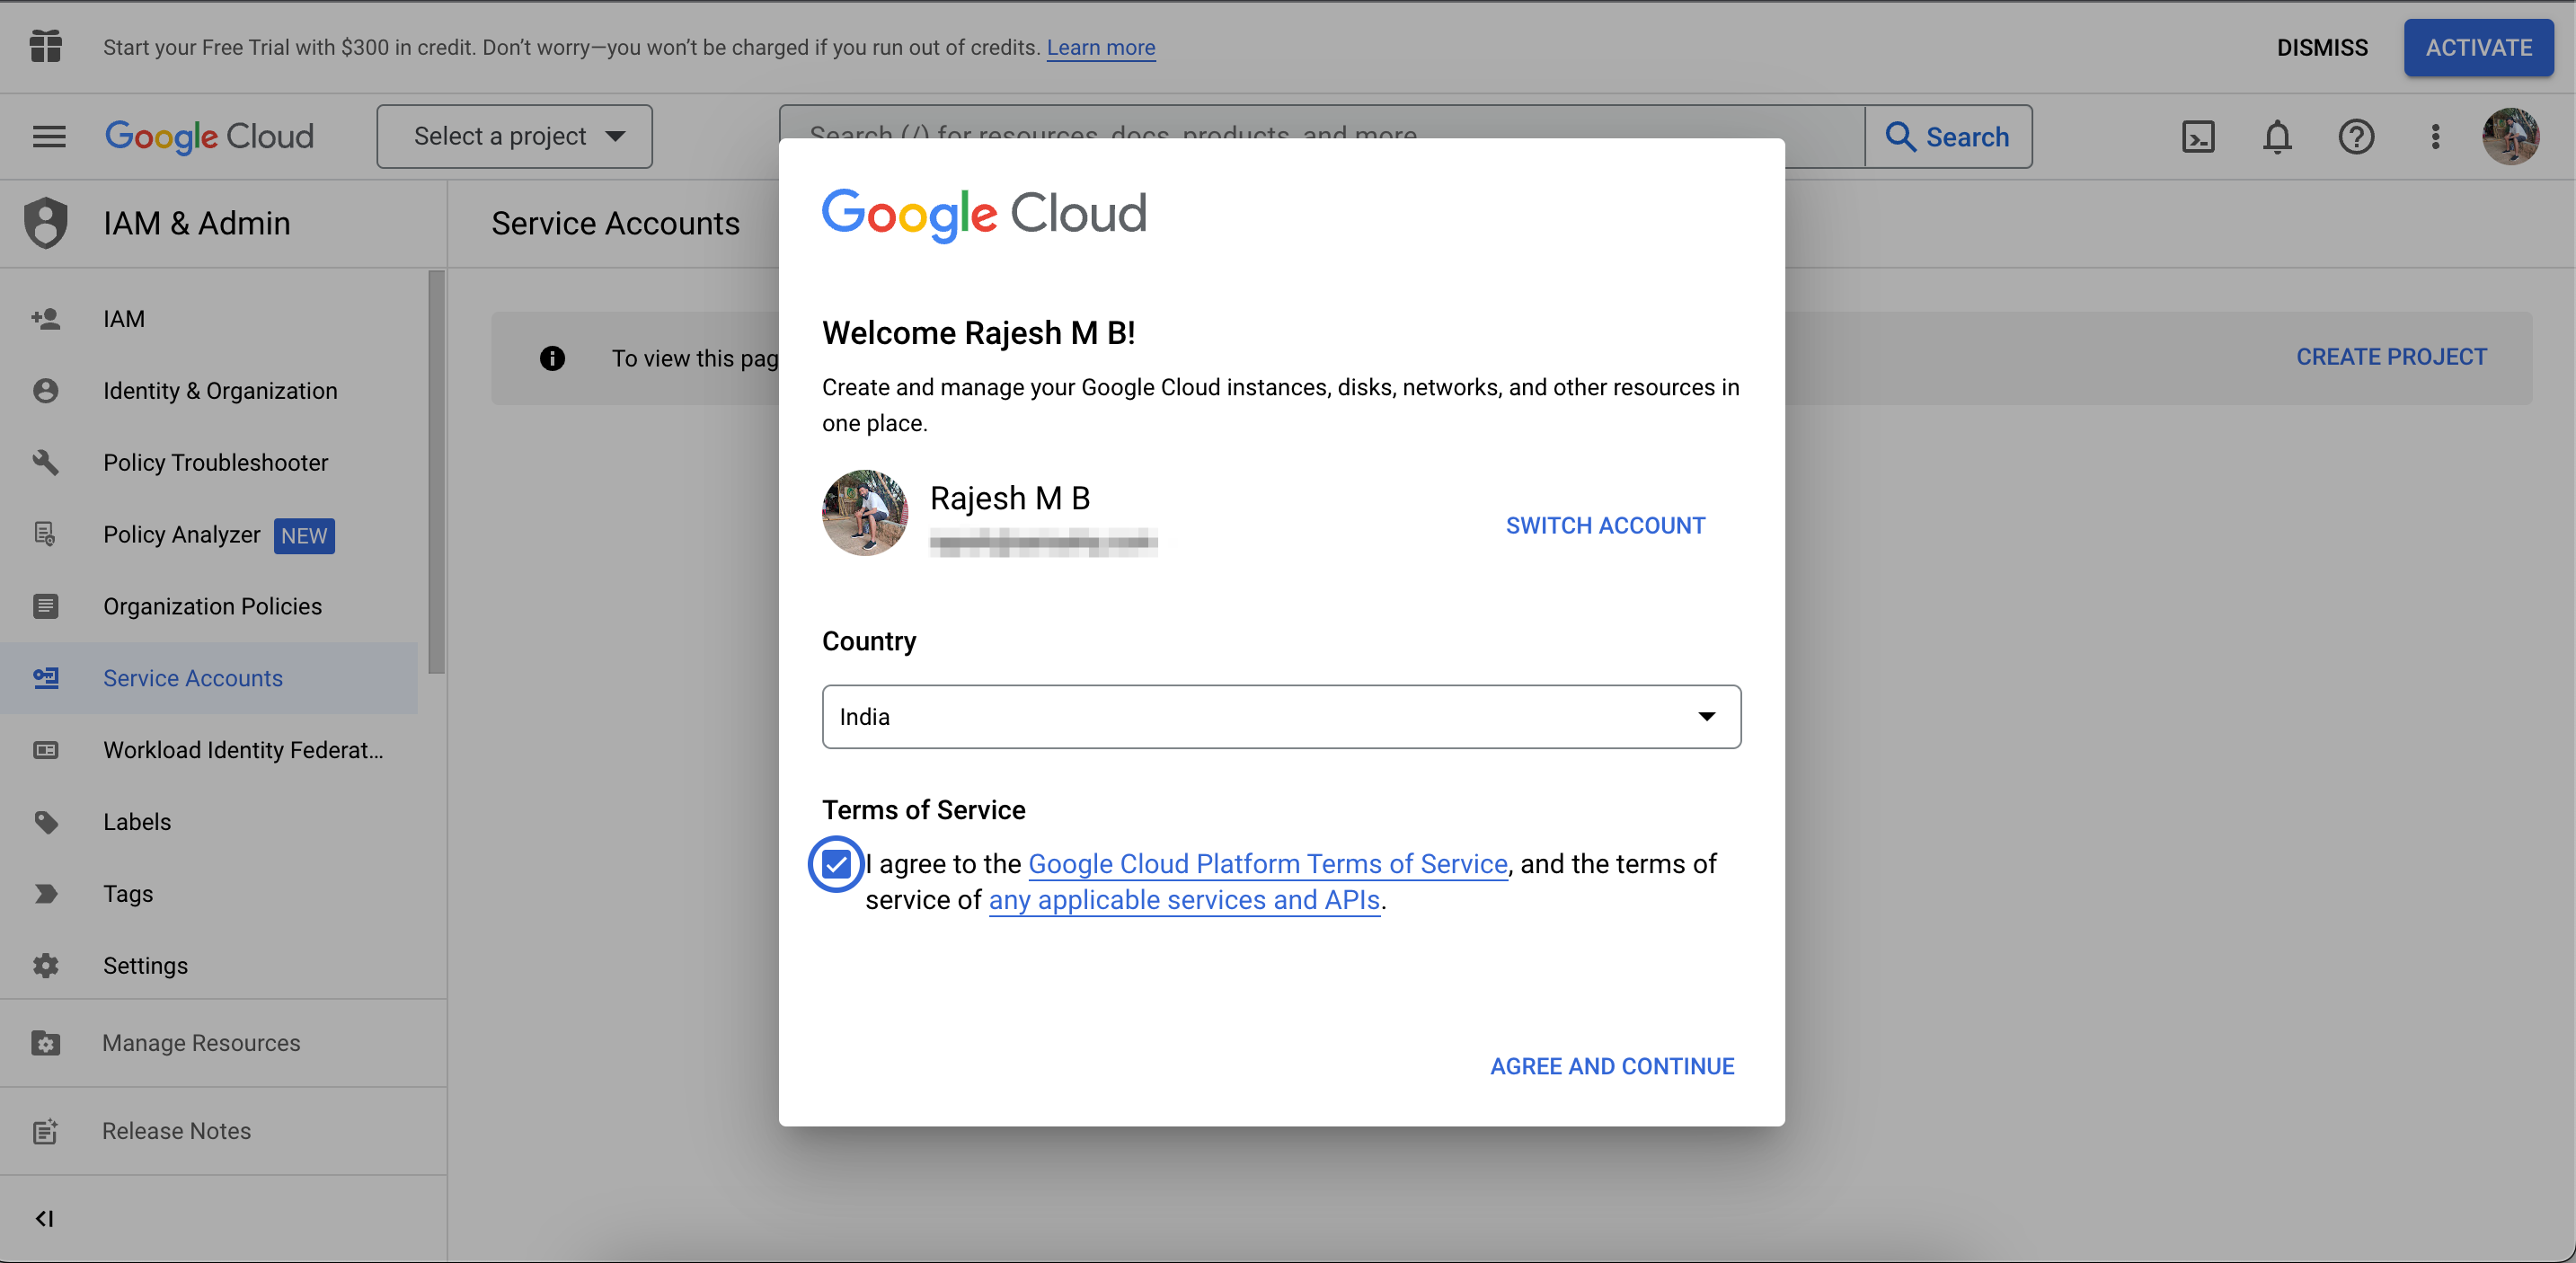Image resolution: width=2576 pixels, height=1263 pixels.
Task: Click the info icon in the banner
Action: pos(552,359)
